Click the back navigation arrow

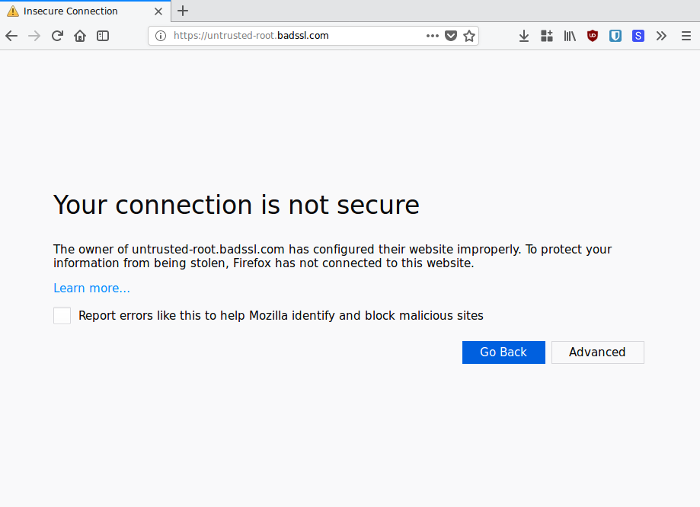click(x=12, y=35)
